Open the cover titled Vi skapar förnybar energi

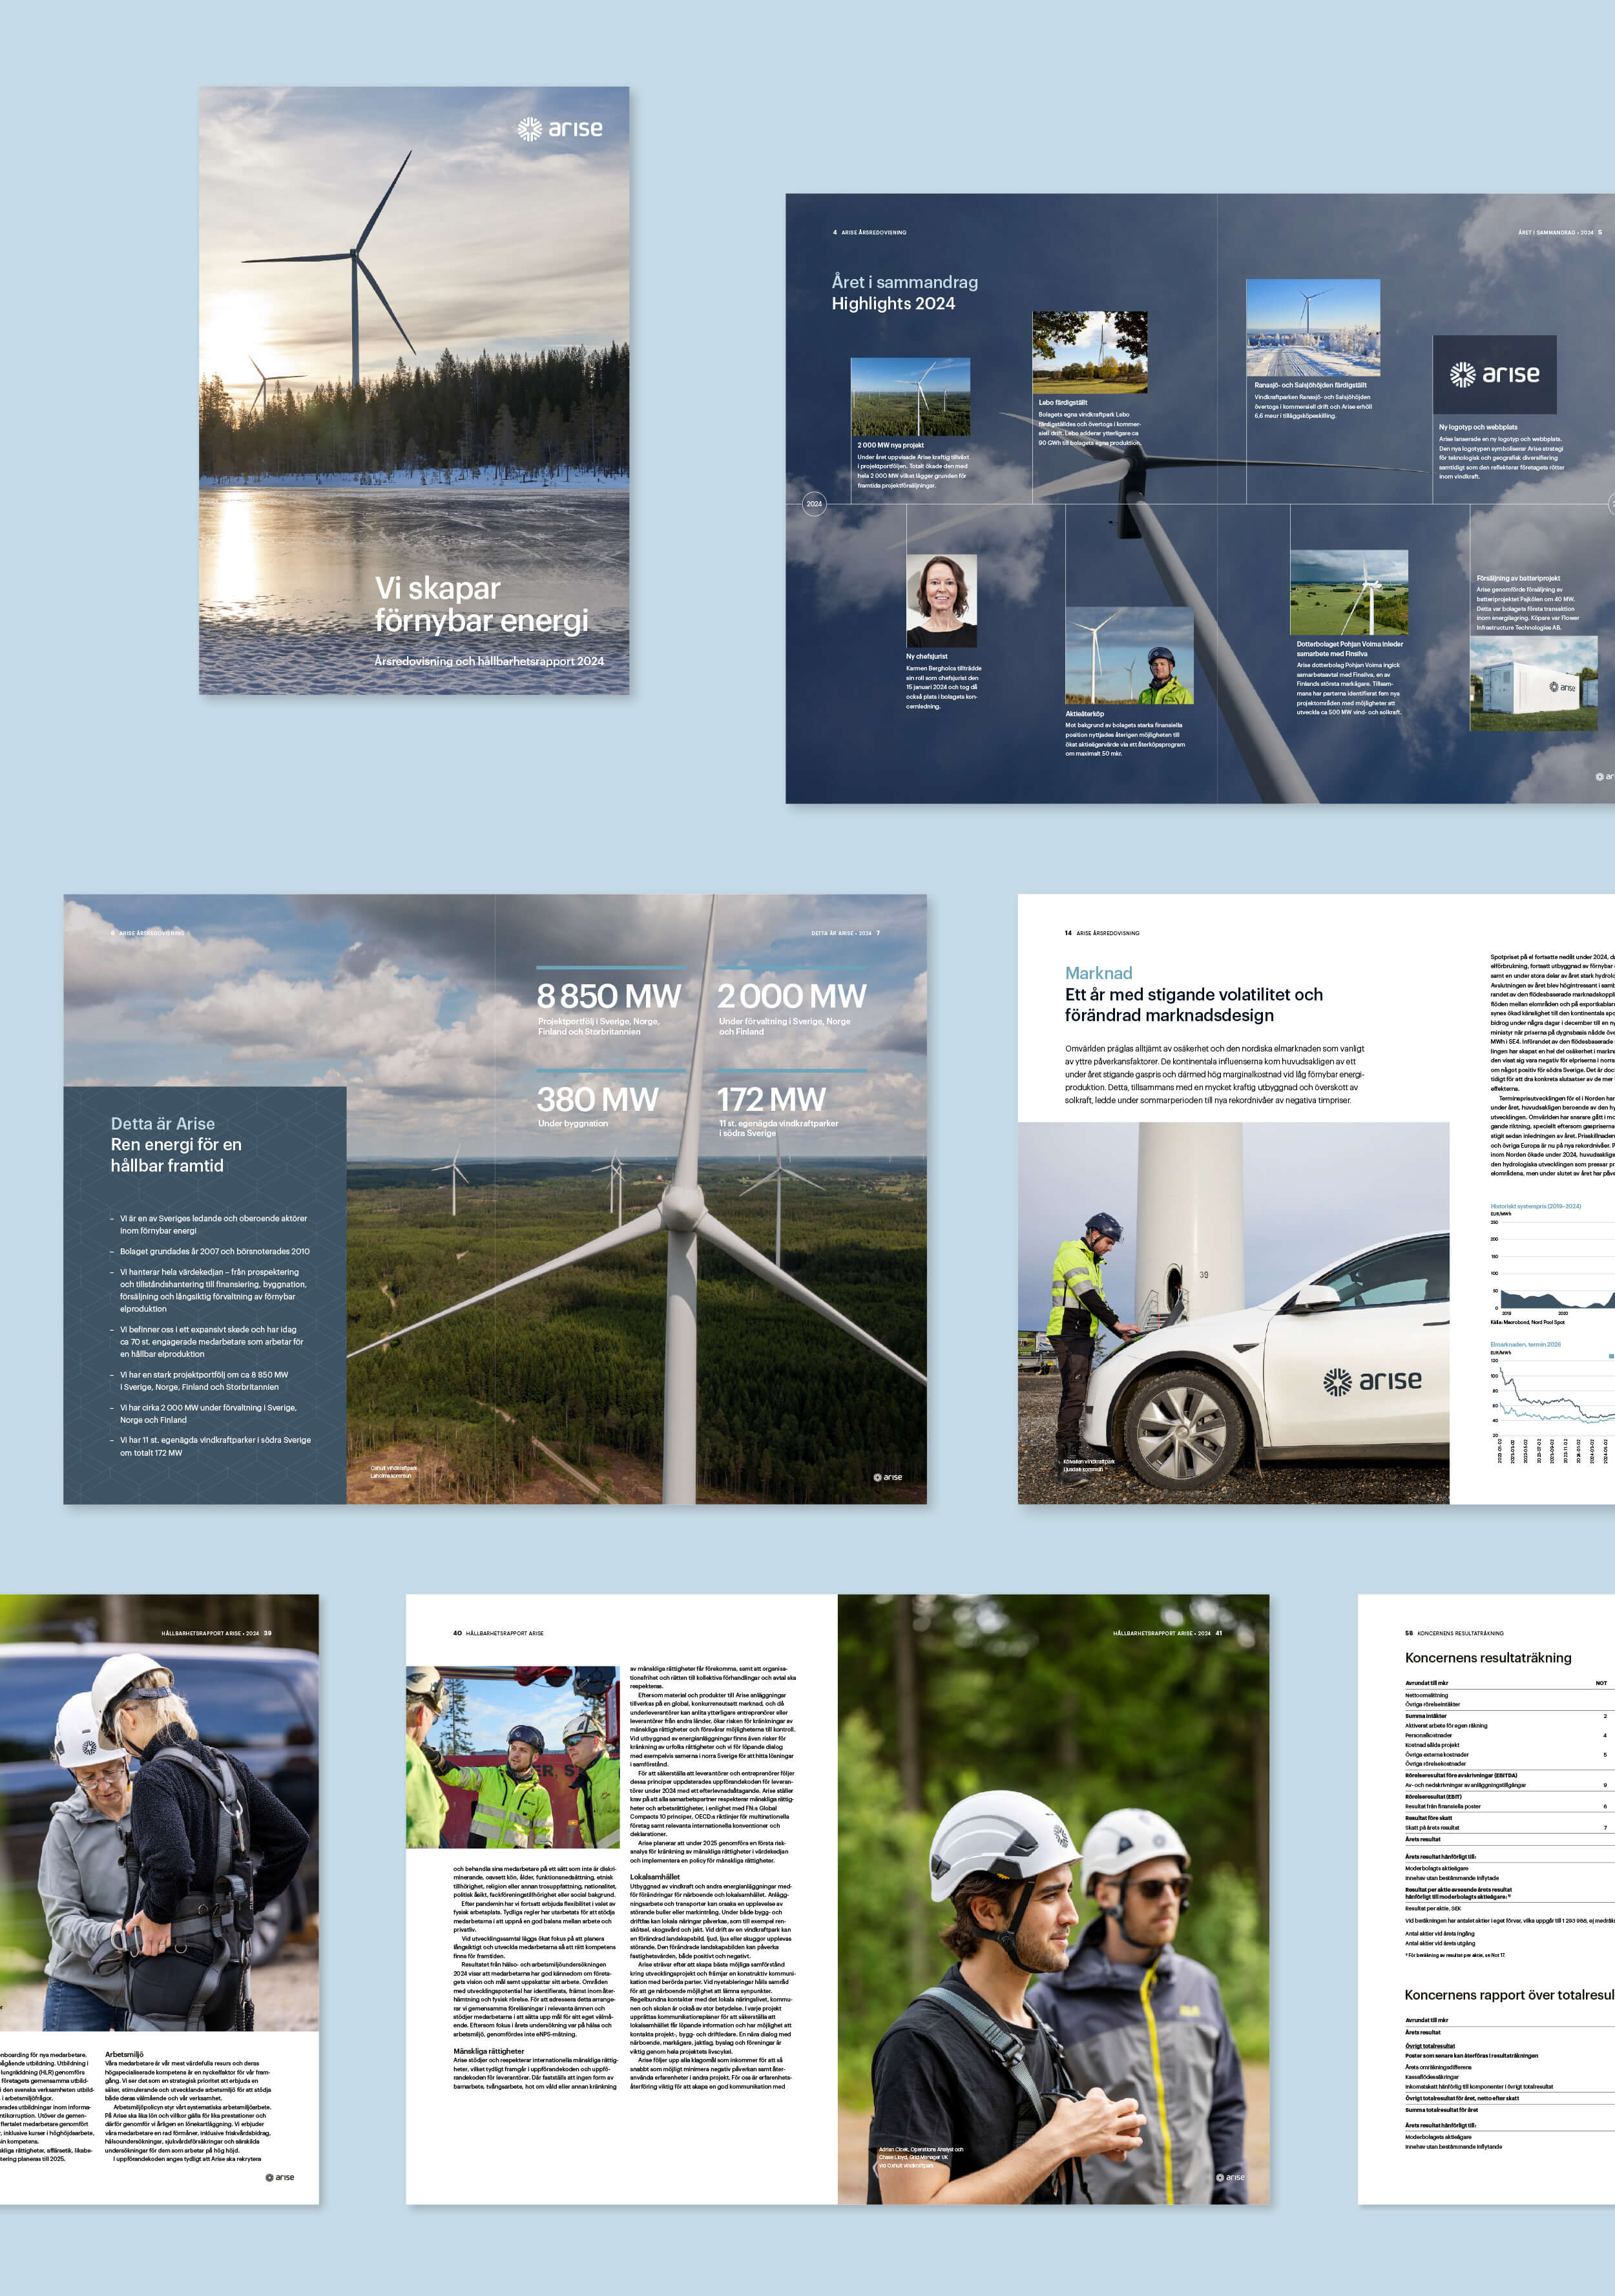pos(414,390)
